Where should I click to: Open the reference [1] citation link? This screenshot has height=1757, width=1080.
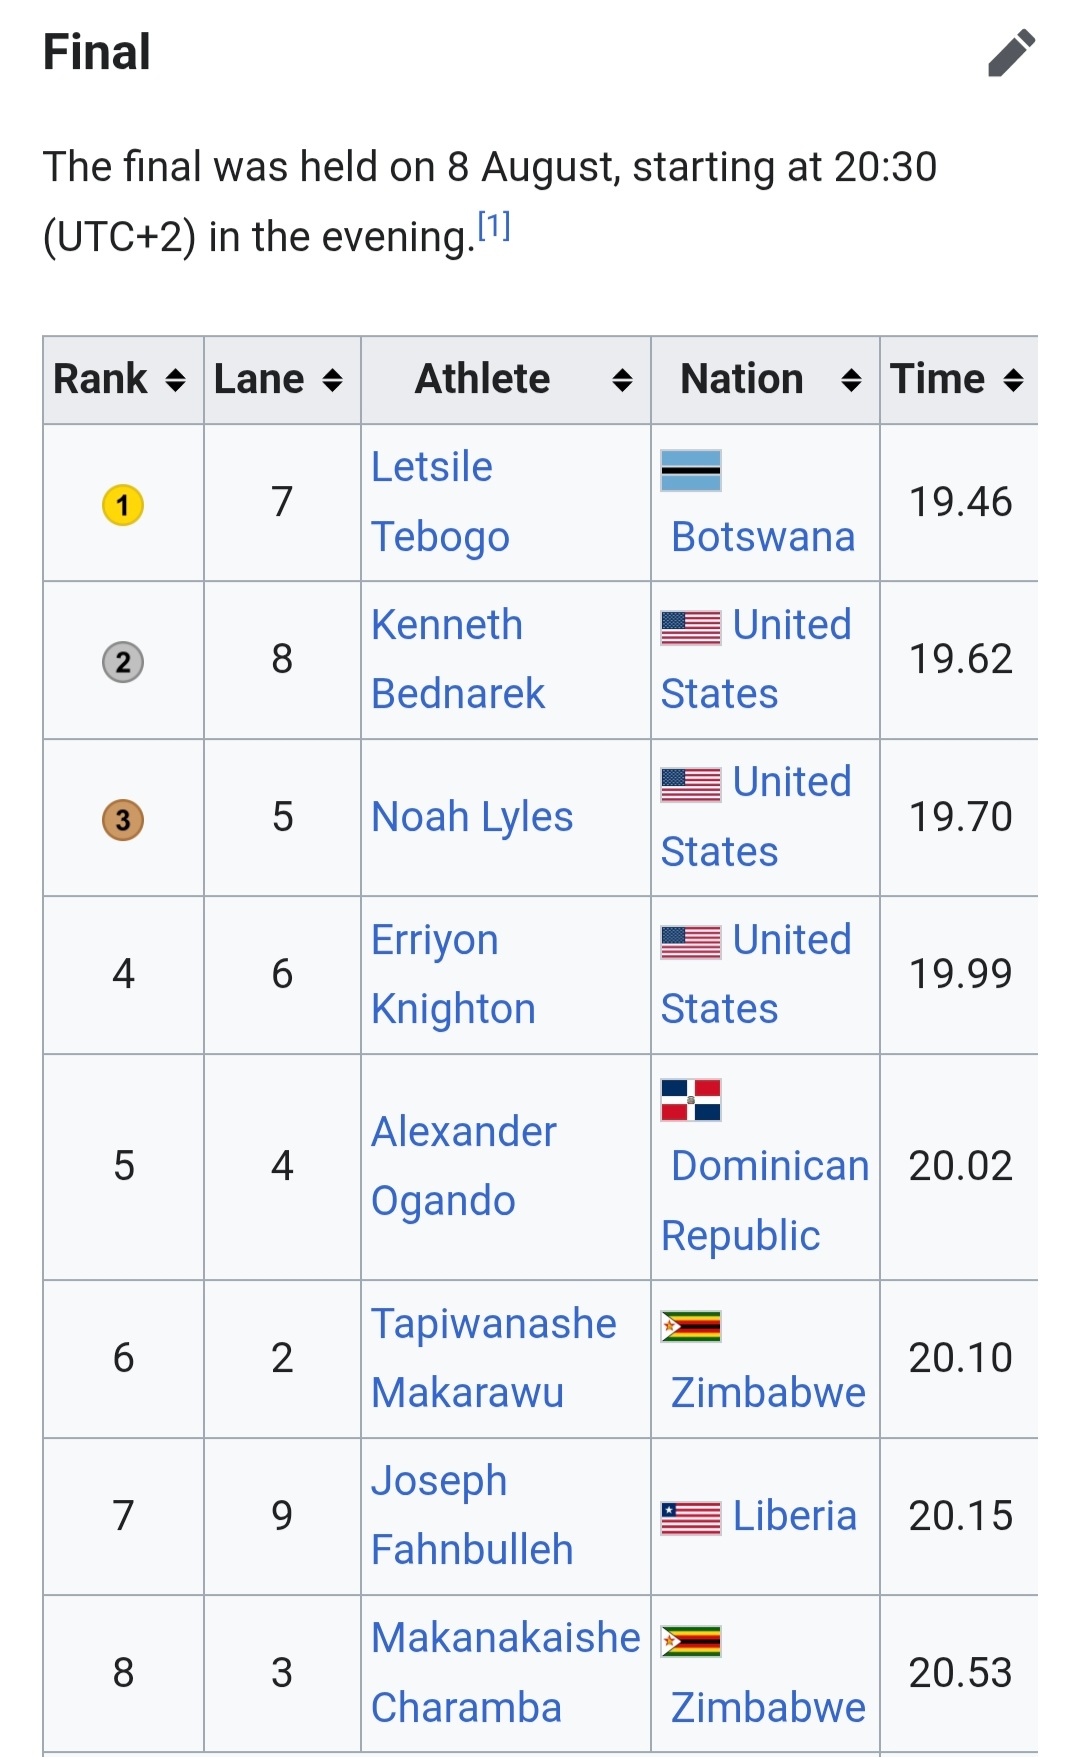pyautogui.click(x=494, y=227)
